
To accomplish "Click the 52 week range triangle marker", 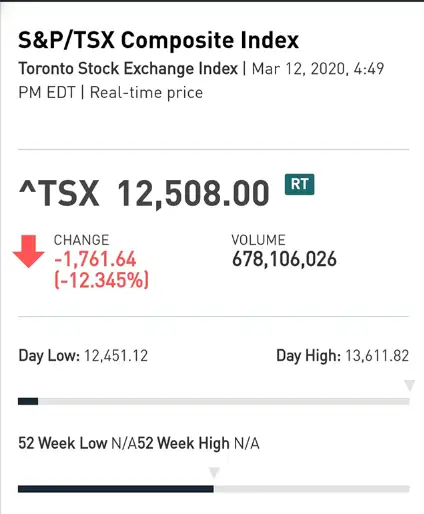I will (x=214, y=473).
